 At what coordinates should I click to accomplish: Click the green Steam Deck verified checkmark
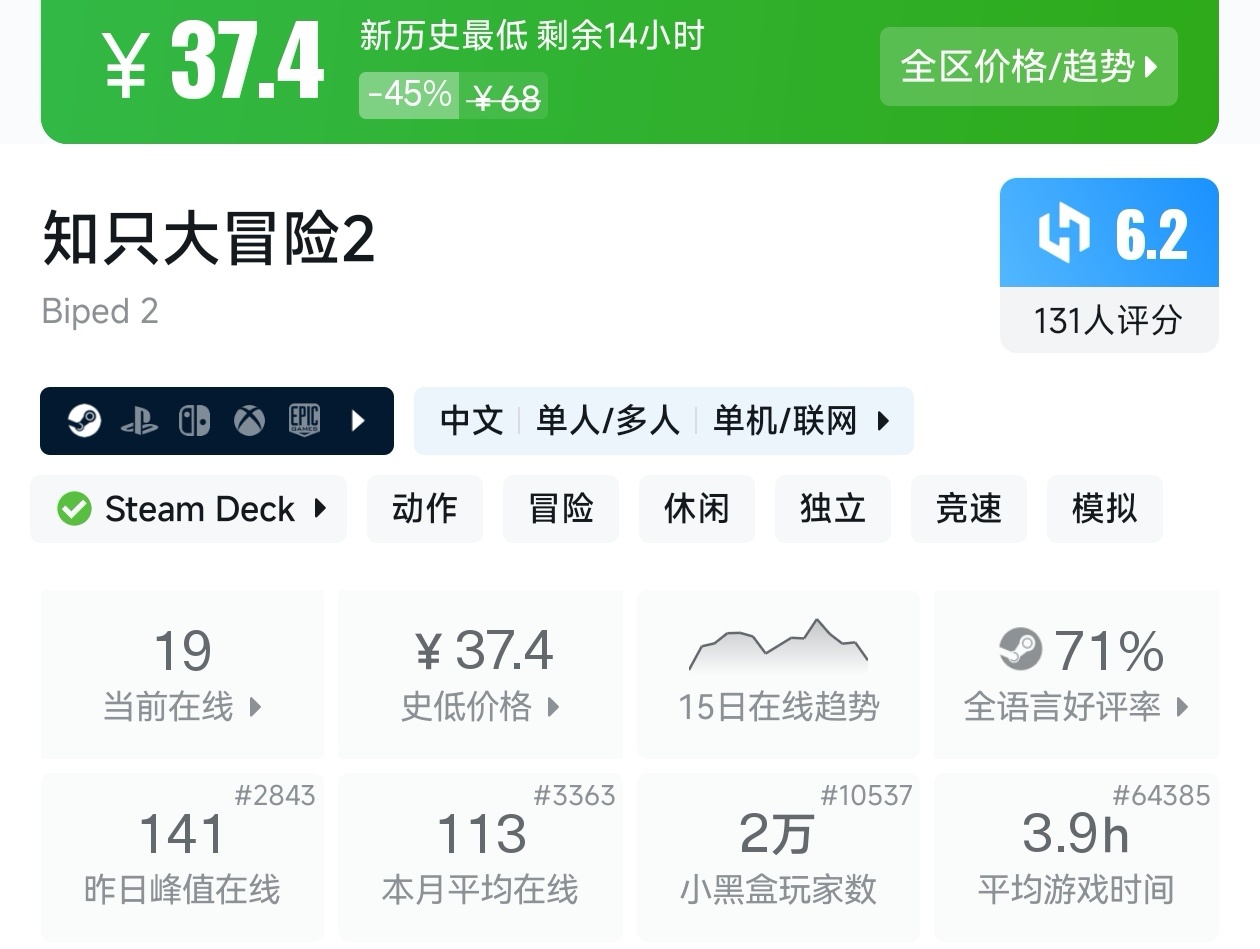click(74, 509)
